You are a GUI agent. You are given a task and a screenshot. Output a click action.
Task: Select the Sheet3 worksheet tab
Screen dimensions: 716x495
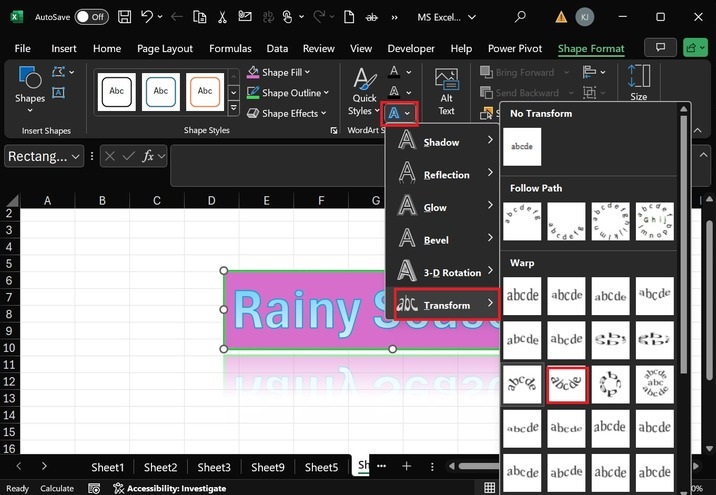point(213,467)
